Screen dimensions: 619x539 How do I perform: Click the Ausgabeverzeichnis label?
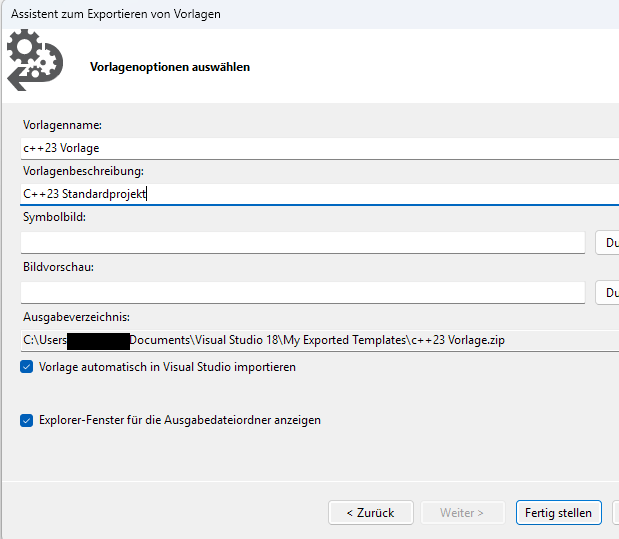pyautogui.click(x=77, y=317)
